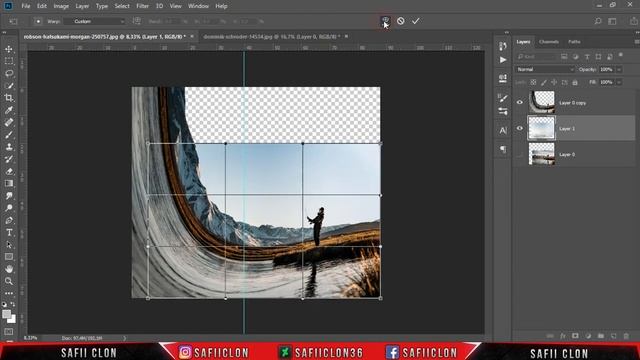Viewport: 640px width, 360px height.
Task: Open the Actions panel play icon
Action: tap(503, 60)
